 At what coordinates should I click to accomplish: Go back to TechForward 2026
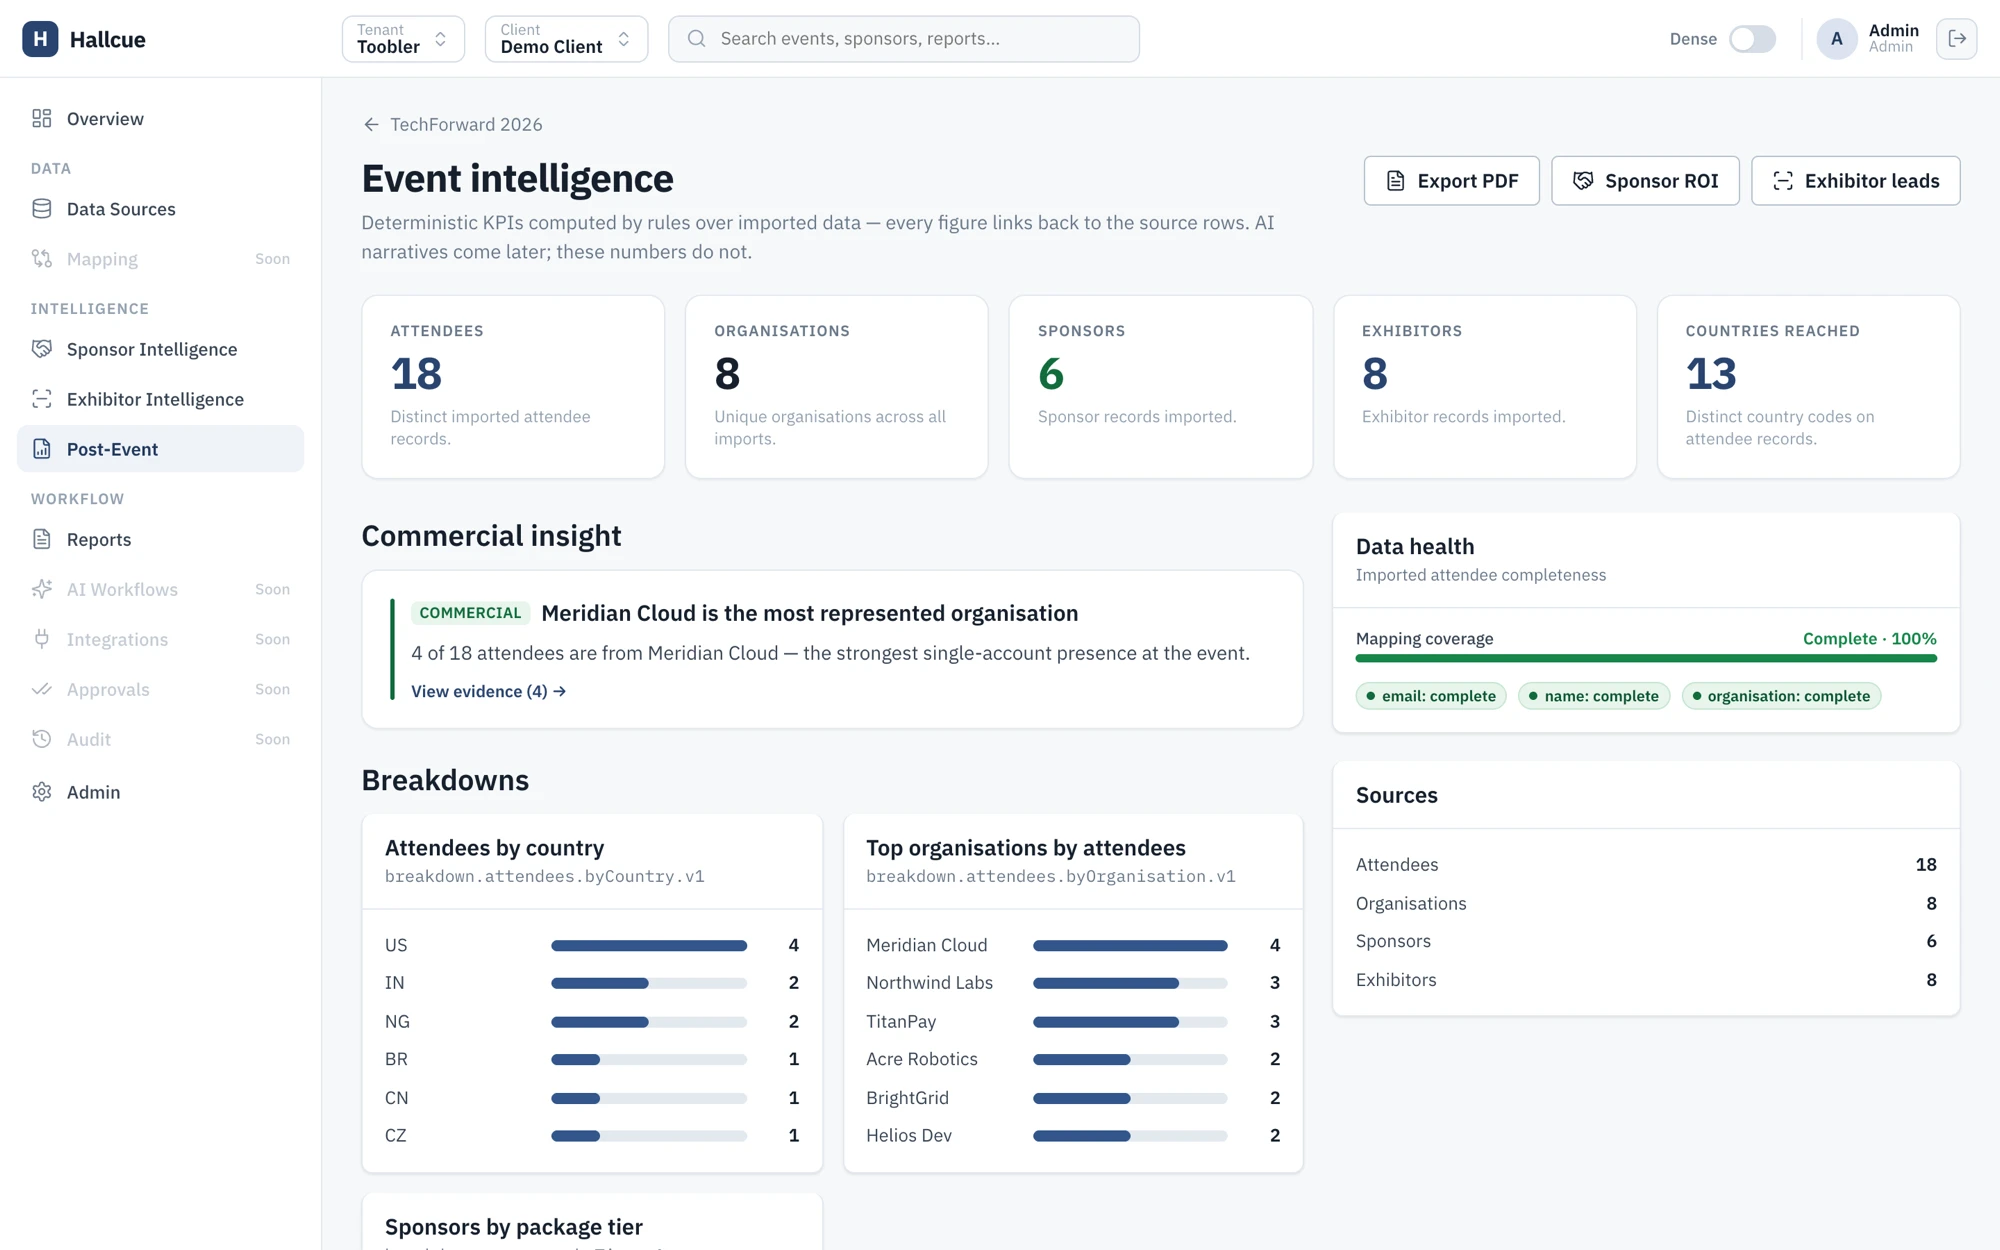(x=452, y=124)
